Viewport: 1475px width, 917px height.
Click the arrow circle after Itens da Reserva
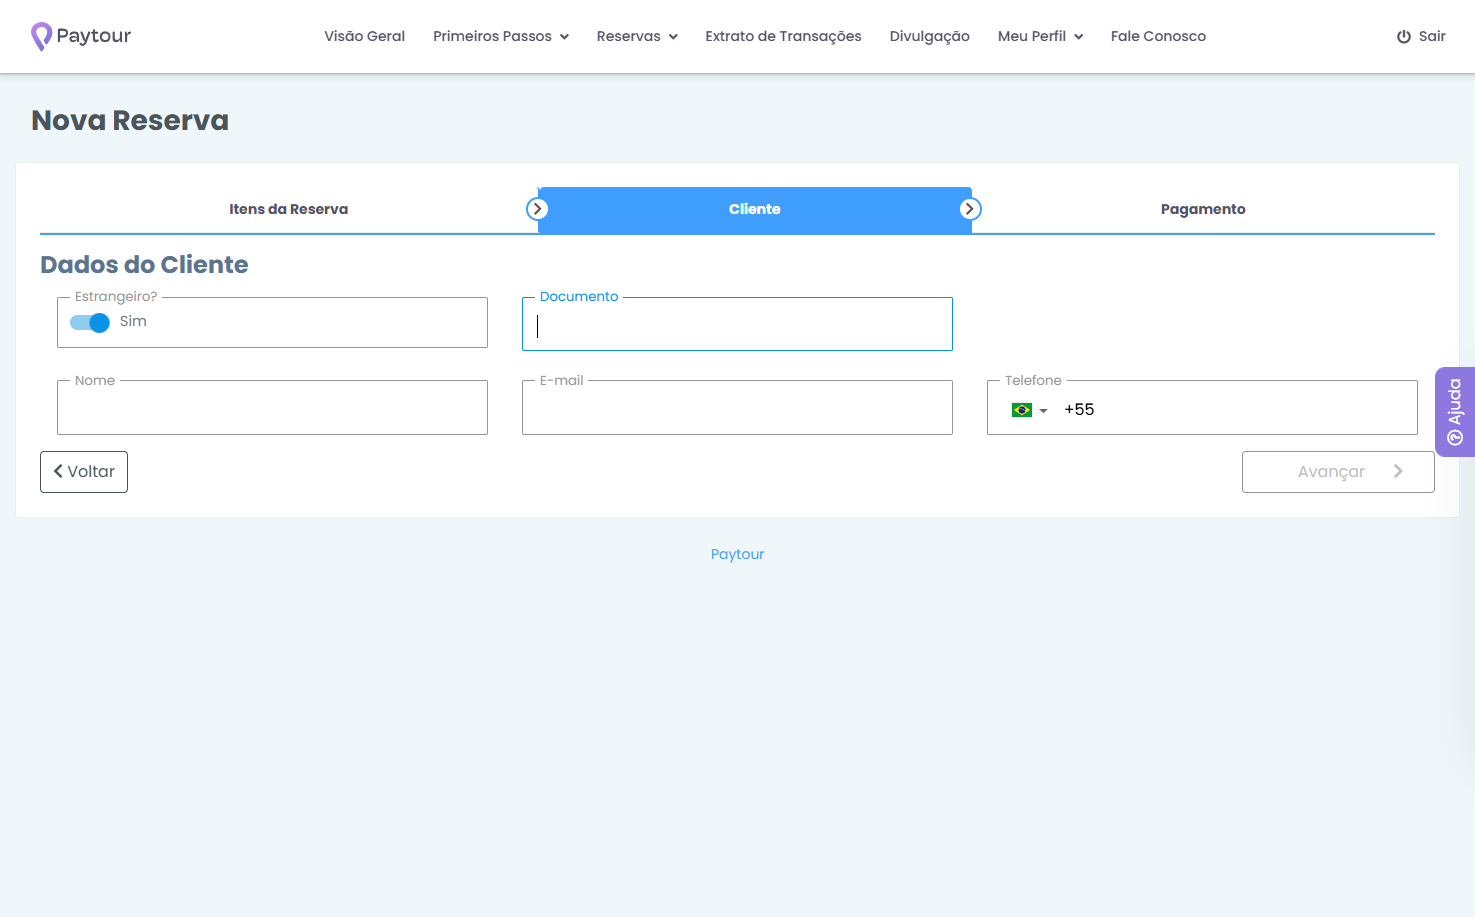coord(537,209)
